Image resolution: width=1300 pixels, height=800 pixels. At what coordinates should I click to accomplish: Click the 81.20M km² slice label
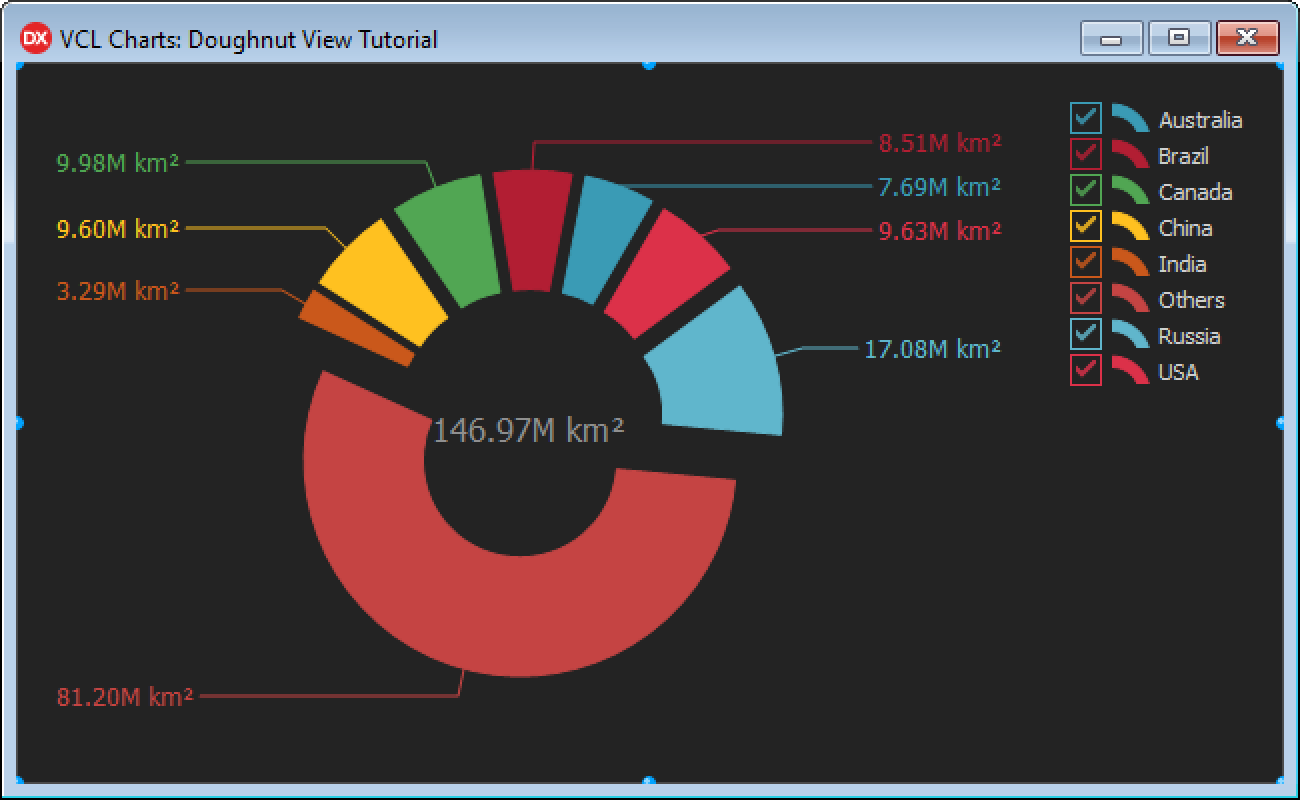125,697
